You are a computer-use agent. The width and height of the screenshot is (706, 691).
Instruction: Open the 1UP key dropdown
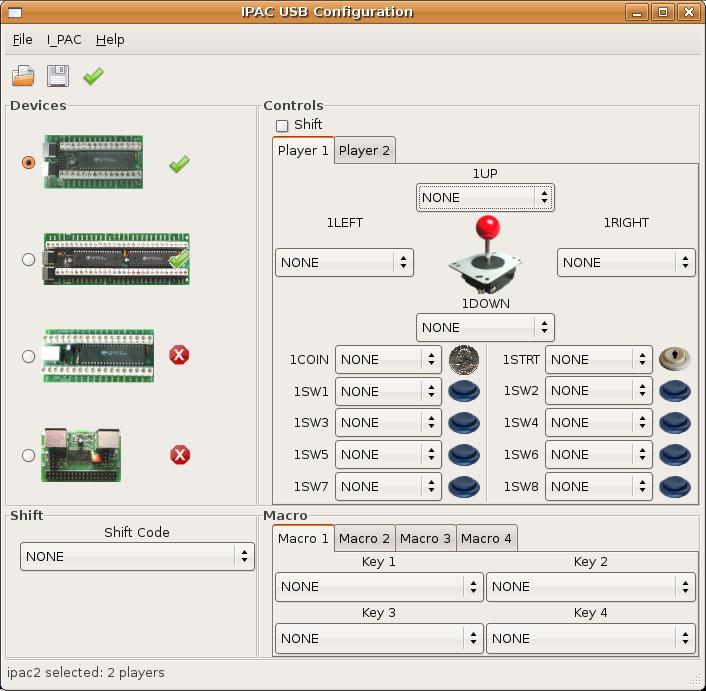485,197
